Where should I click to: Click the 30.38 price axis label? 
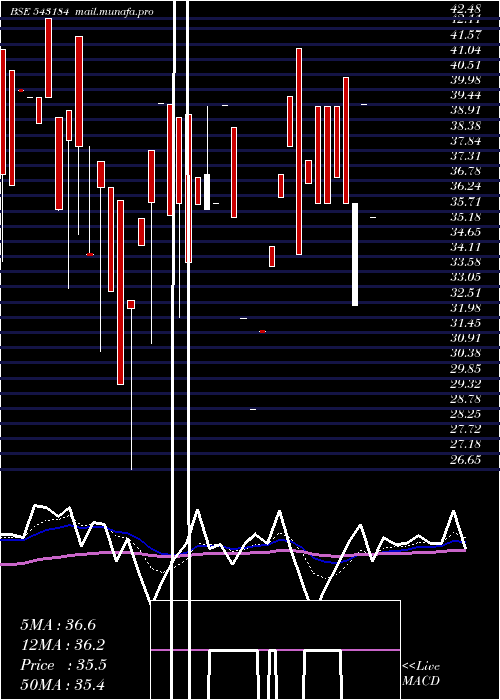[x=465, y=353]
